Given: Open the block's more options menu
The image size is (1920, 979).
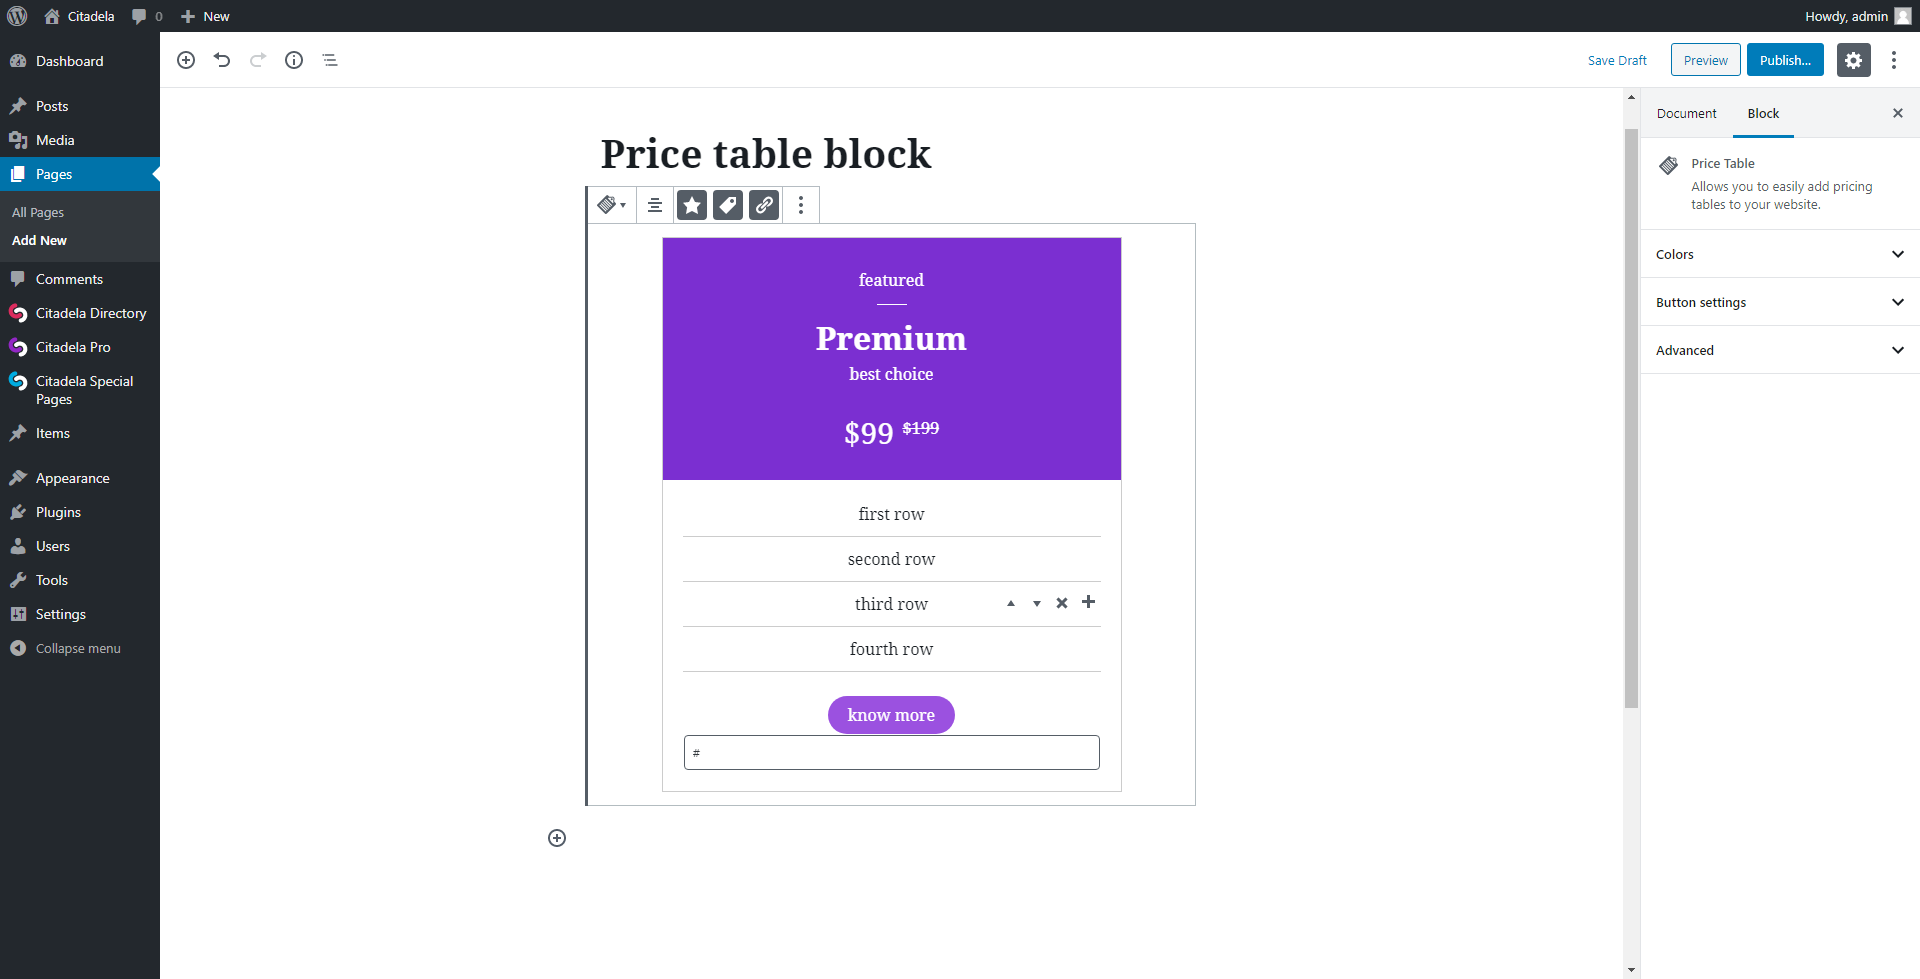Looking at the screenshot, I should (x=801, y=205).
